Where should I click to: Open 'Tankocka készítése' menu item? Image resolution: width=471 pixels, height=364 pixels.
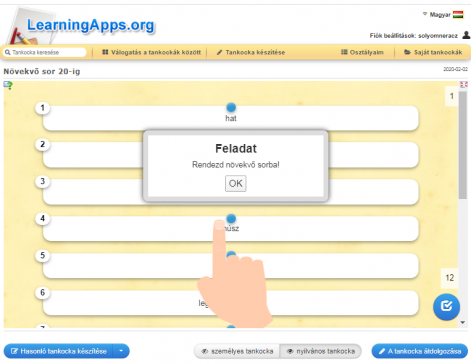coord(251,52)
